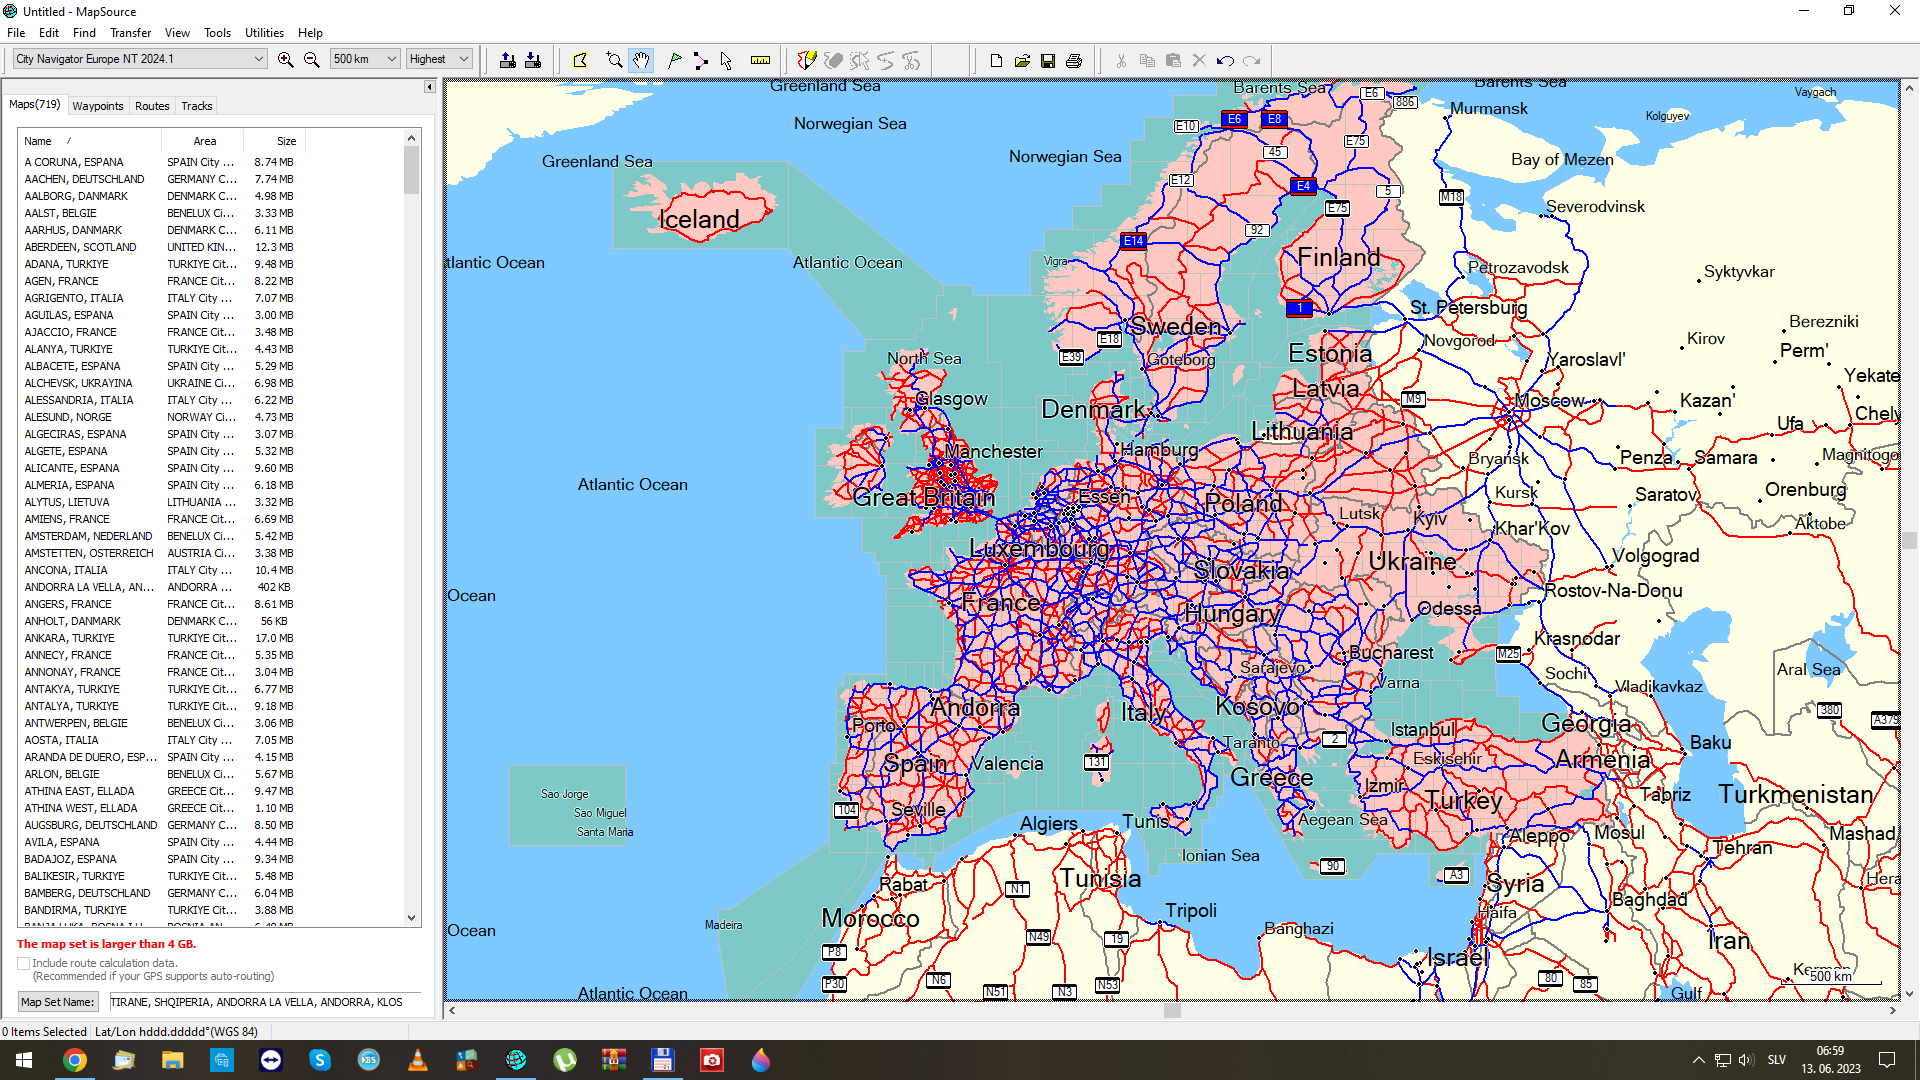Viewport: 1920px width, 1080px height.
Task: Open VLC media player from taskbar
Action: 418,1060
